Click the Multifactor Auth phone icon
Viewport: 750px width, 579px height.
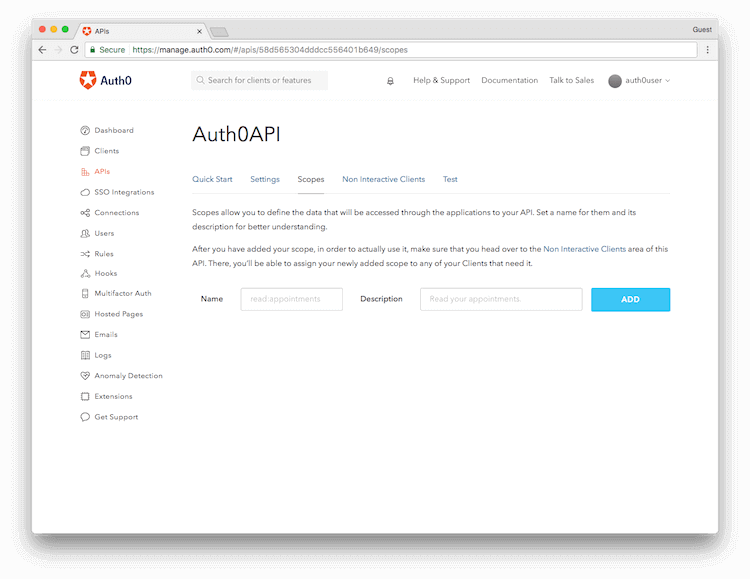pyautogui.click(x=85, y=293)
